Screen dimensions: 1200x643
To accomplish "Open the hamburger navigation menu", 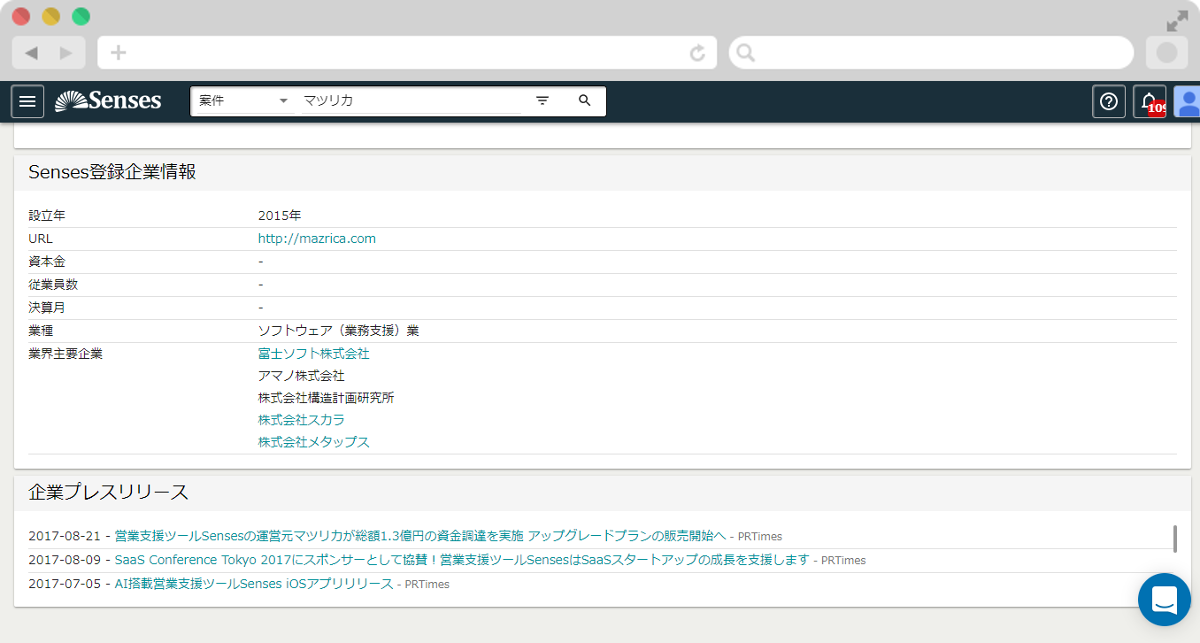I will (28, 101).
